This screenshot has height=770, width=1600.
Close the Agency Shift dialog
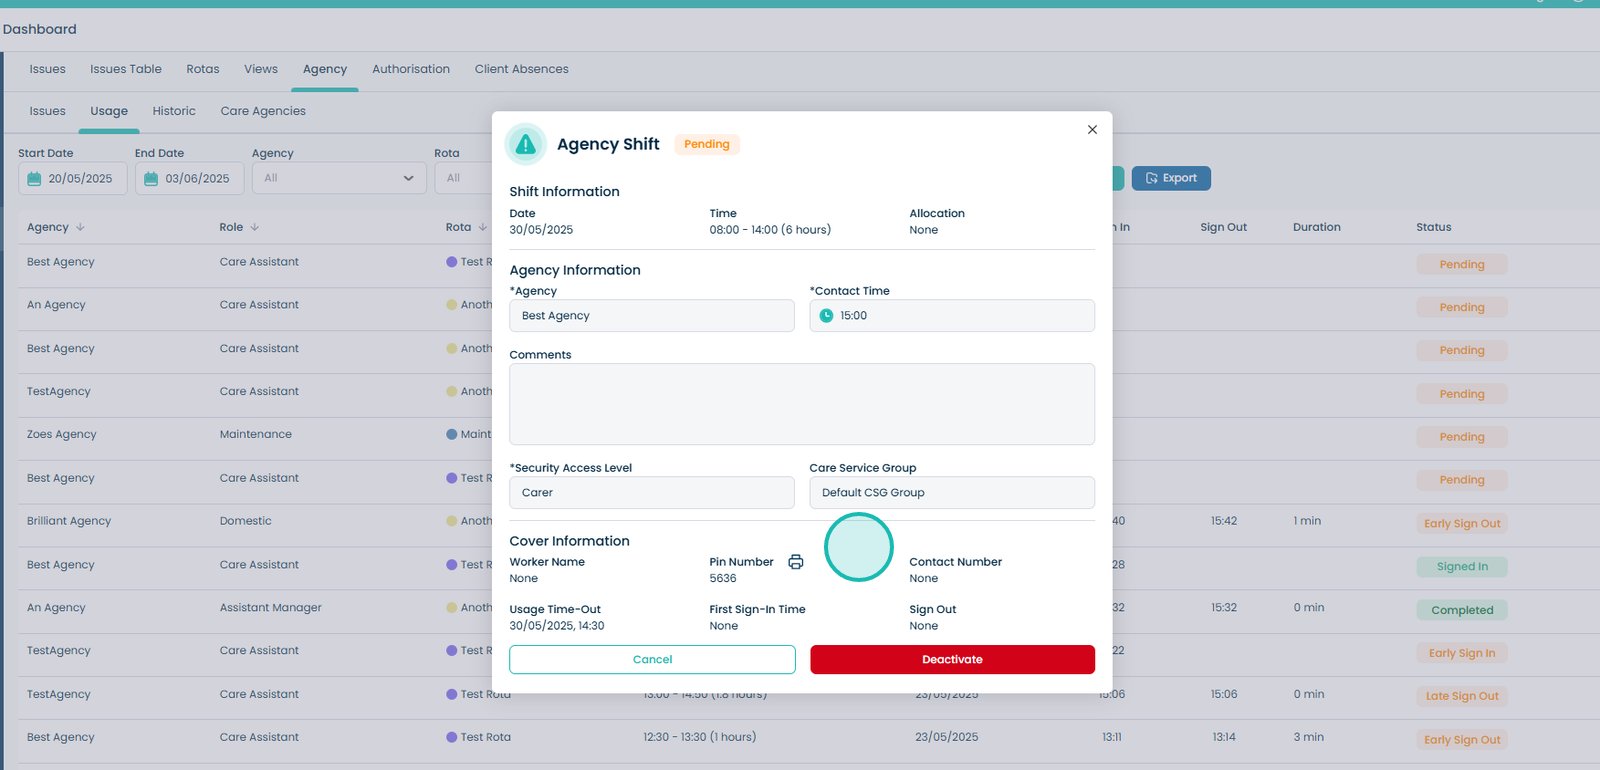tap(1092, 130)
